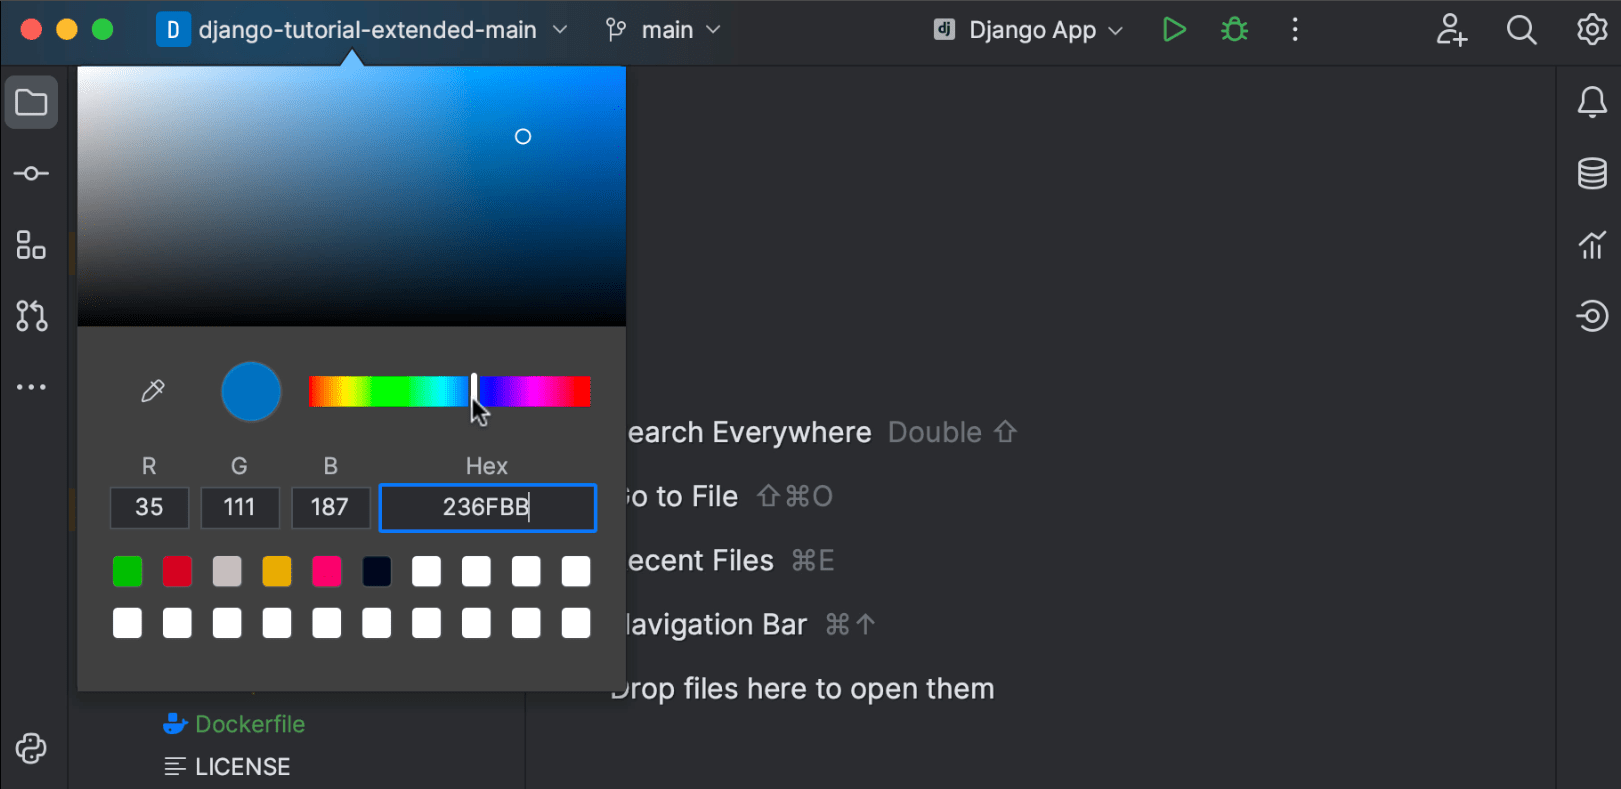The width and height of the screenshot is (1621, 789).
Task: Pick a color with the eyedropper tool
Action: click(x=153, y=391)
